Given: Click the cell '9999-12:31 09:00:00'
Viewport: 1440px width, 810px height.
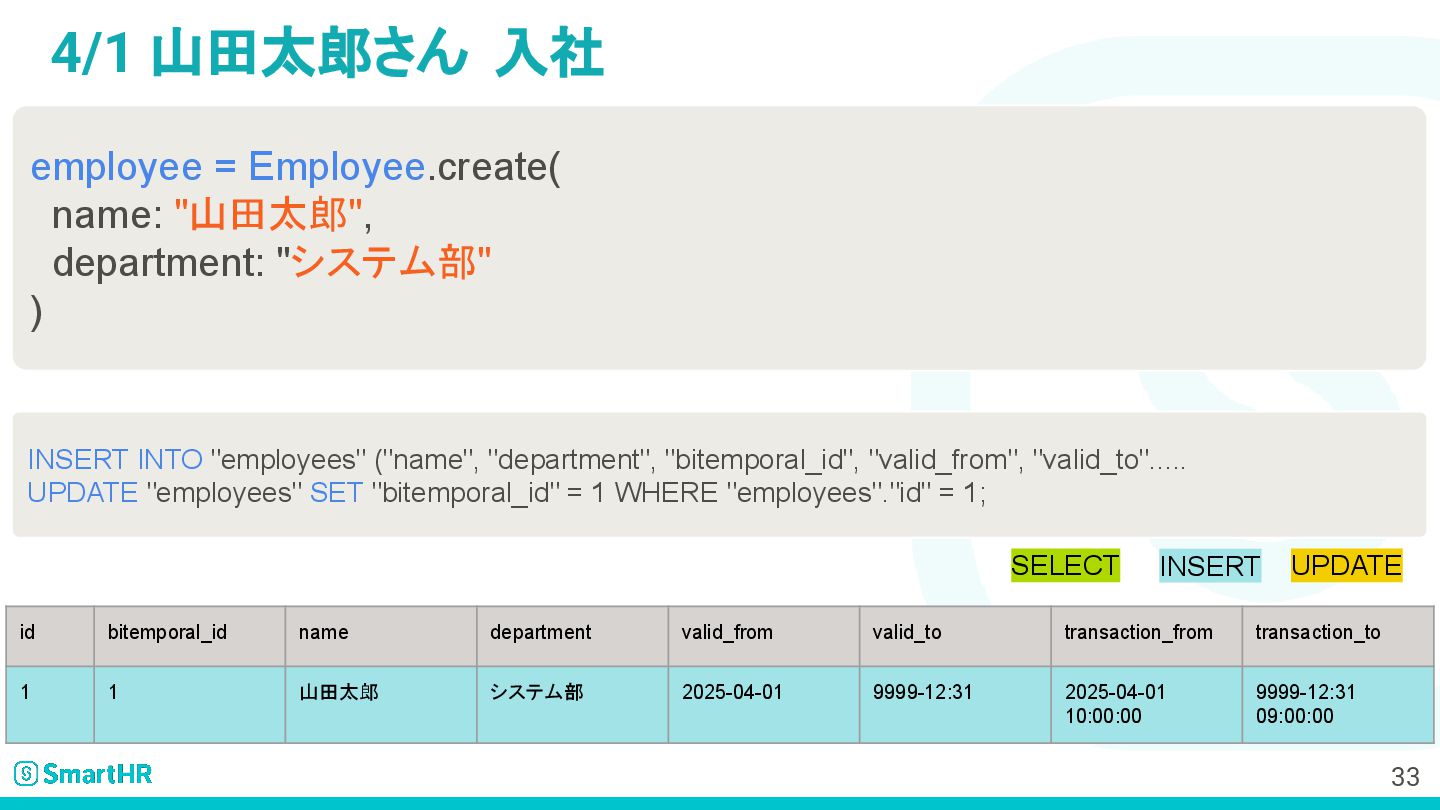Looking at the screenshot, I should 1338,705.
